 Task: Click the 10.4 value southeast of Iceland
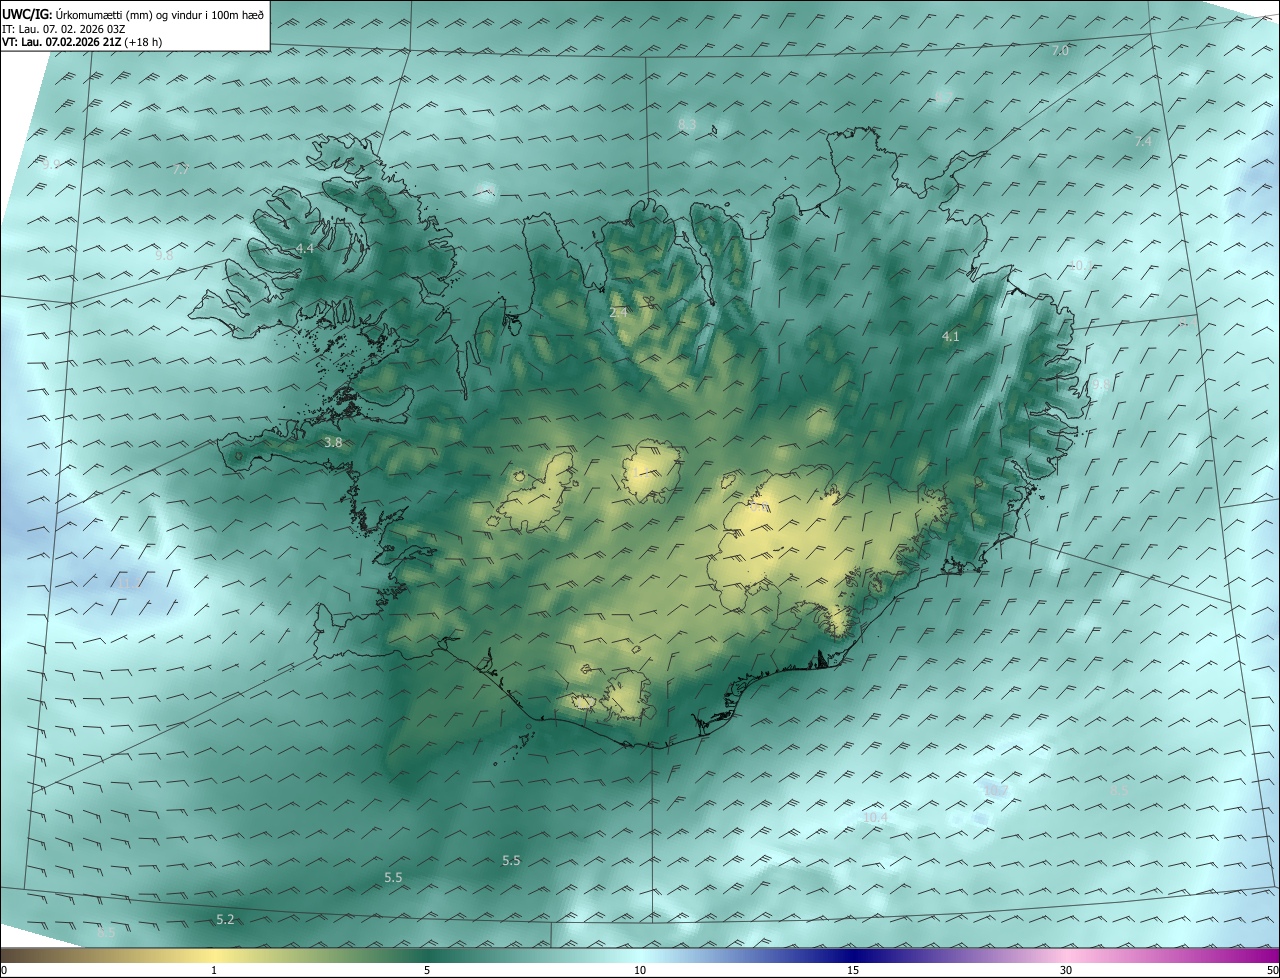coord(875,817)
